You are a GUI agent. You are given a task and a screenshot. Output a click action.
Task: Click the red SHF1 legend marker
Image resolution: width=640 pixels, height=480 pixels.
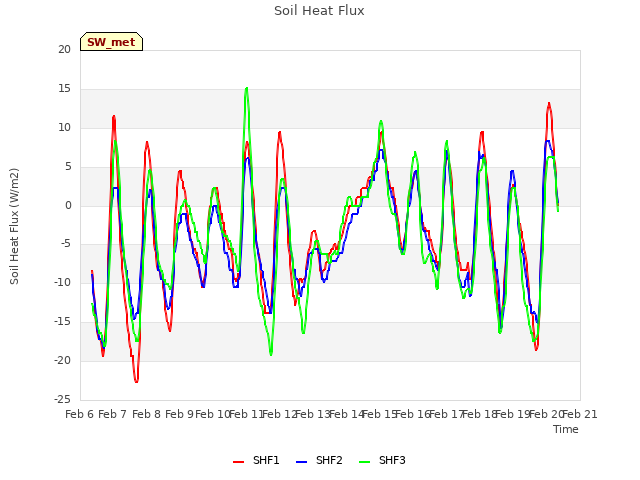click(x=238, y=462)
